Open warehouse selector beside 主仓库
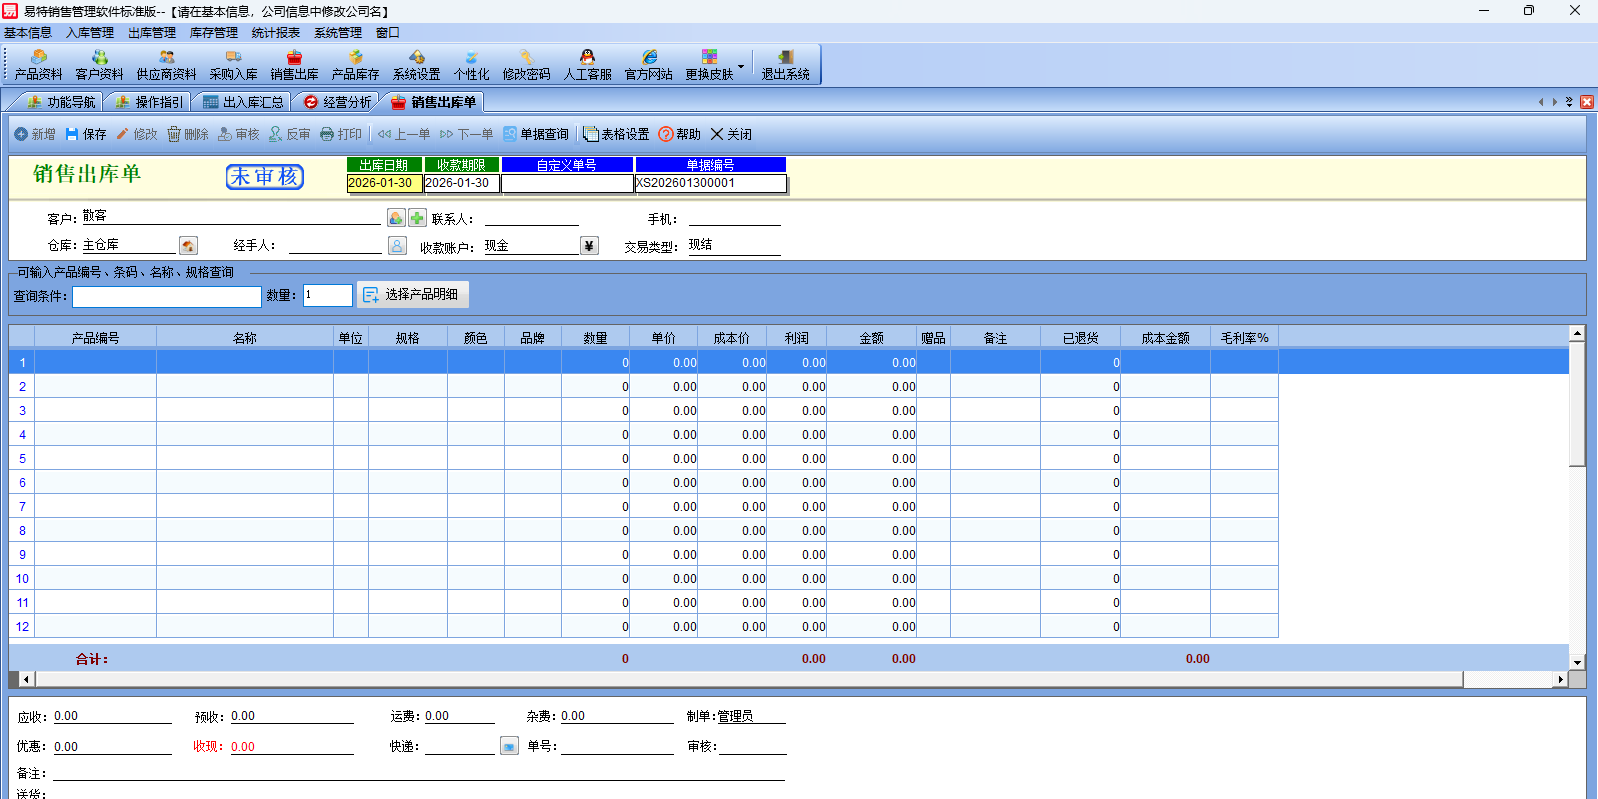This screenshot has height=799, width=1598. click(x=188, y=246)
